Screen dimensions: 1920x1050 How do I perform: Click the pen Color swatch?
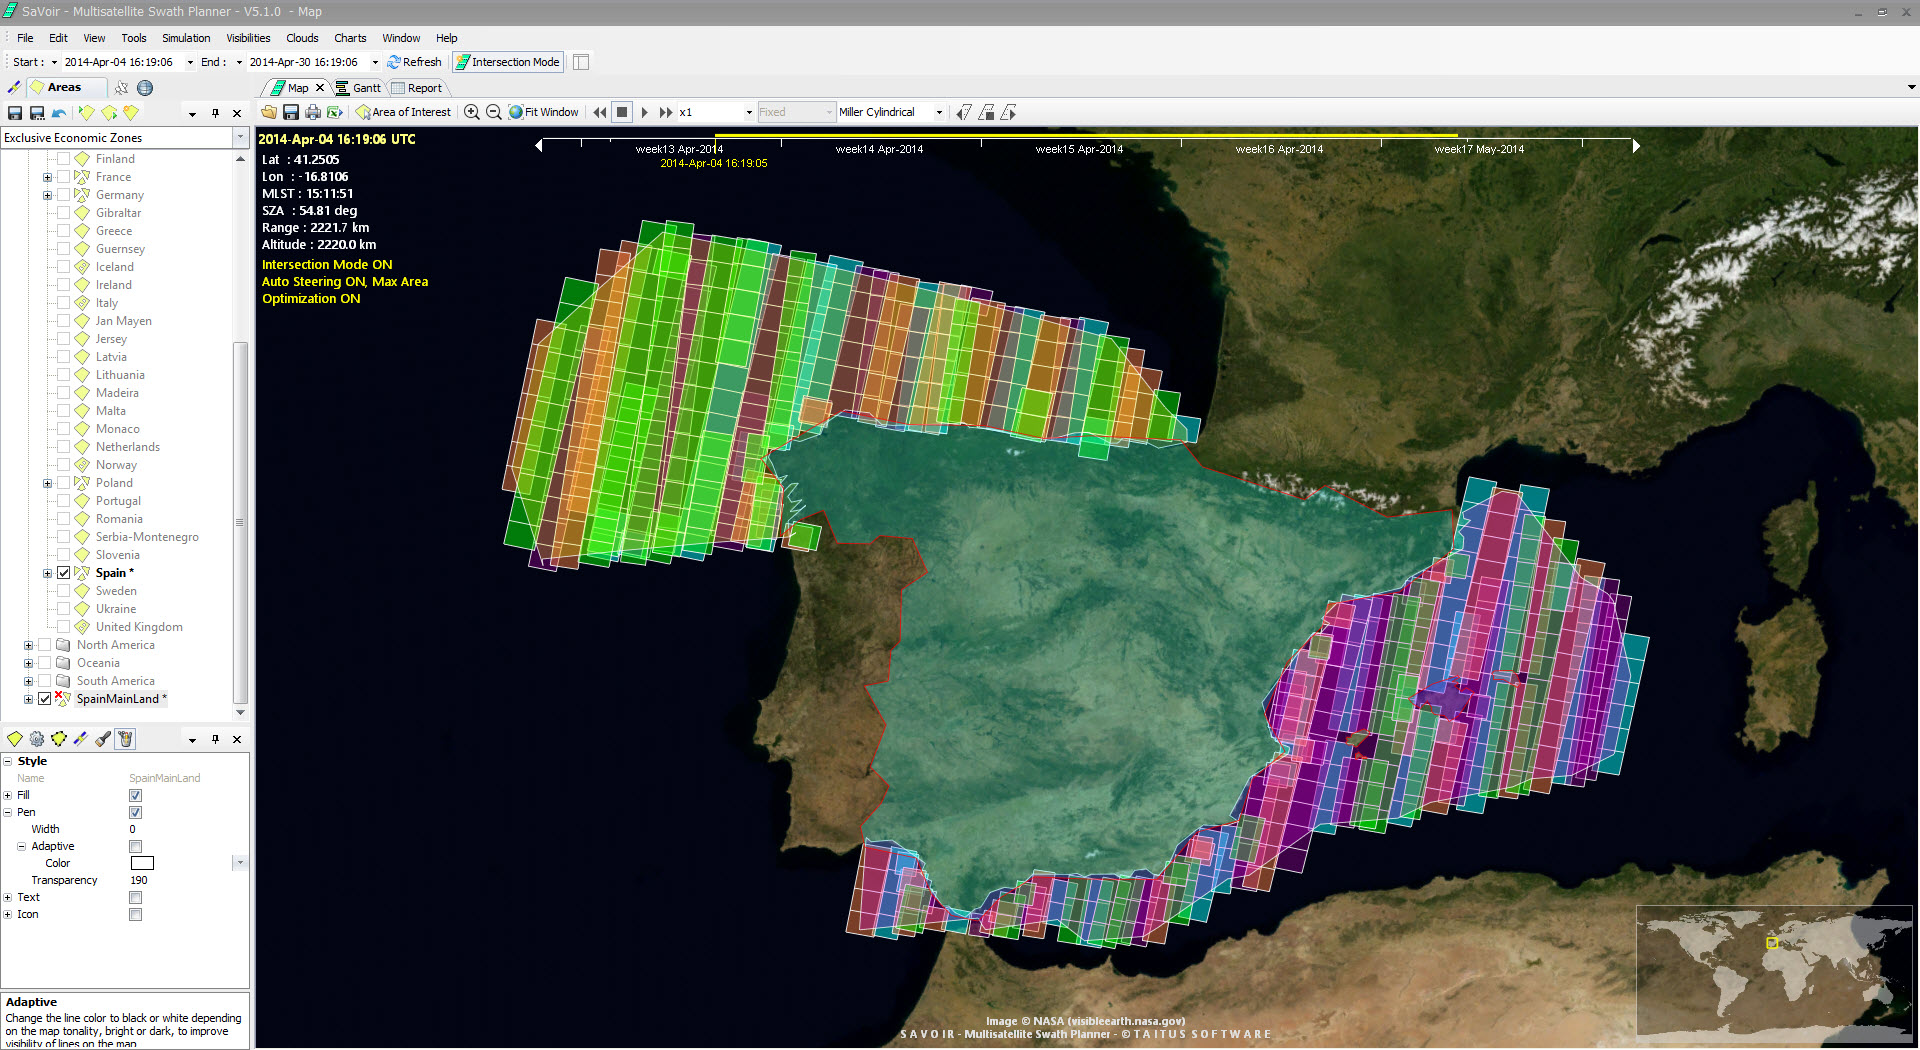click(x=142, y=863)
